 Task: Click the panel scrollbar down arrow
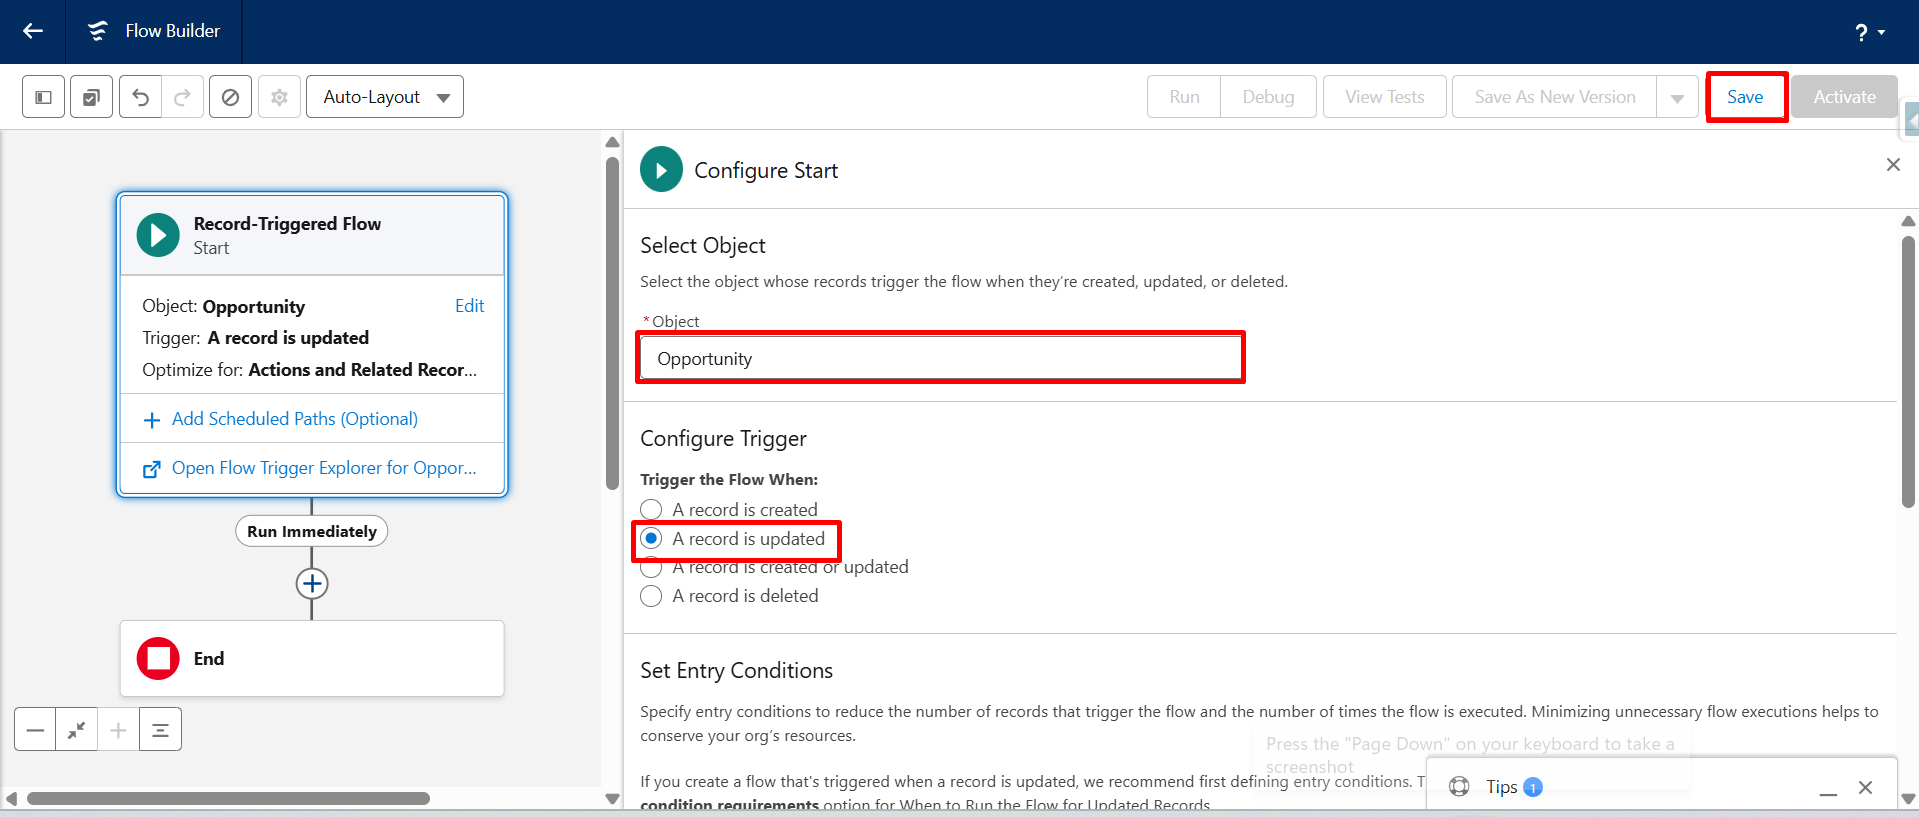1908,799
